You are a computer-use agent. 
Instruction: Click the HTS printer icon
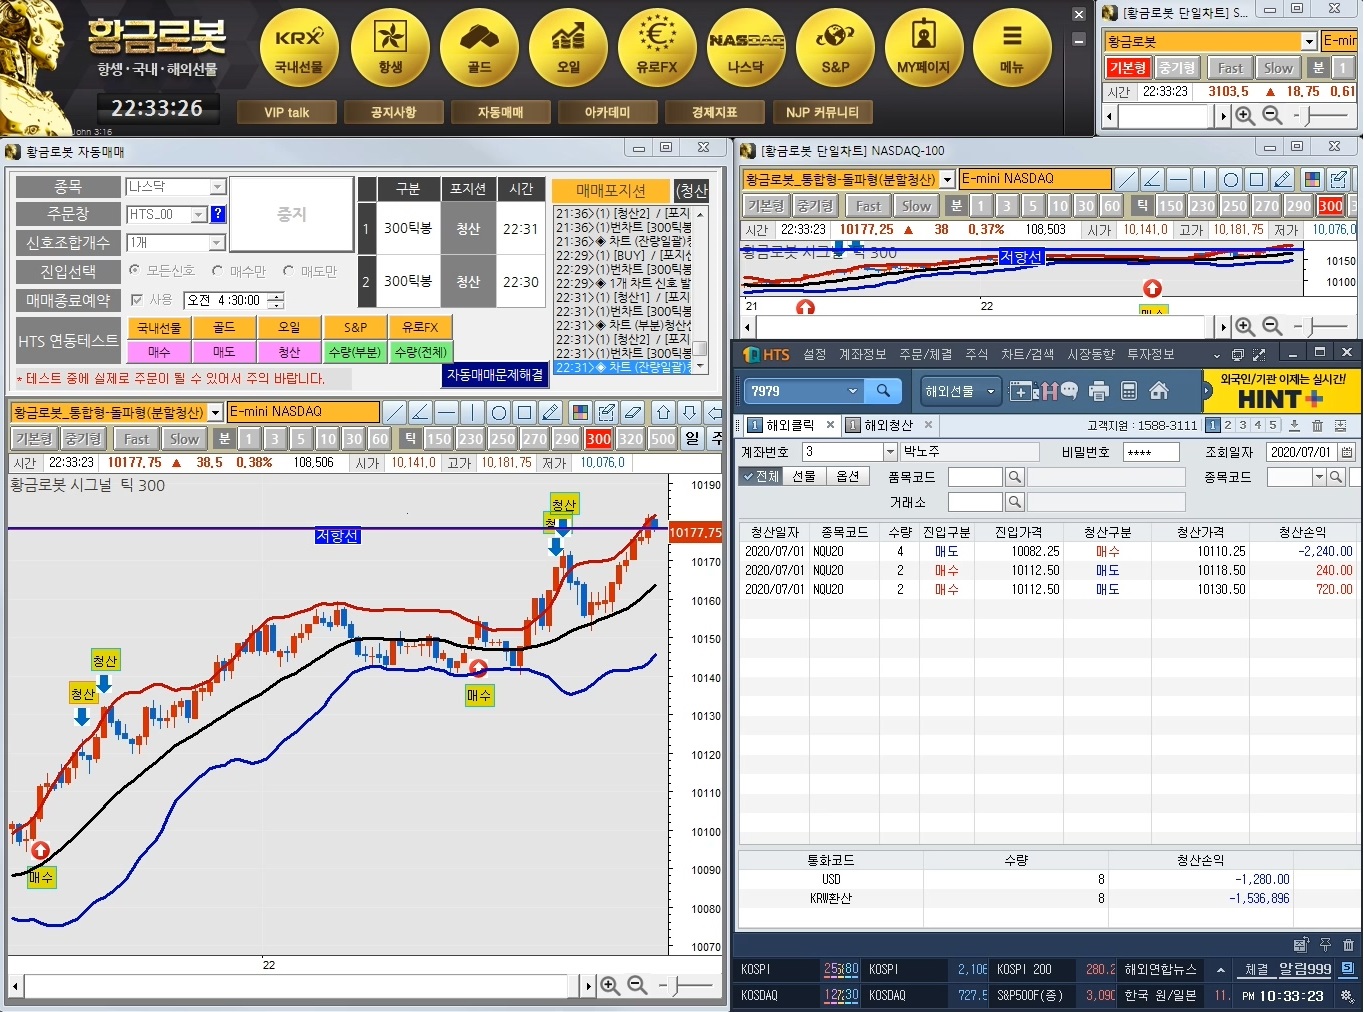[x=1099, y=391]
